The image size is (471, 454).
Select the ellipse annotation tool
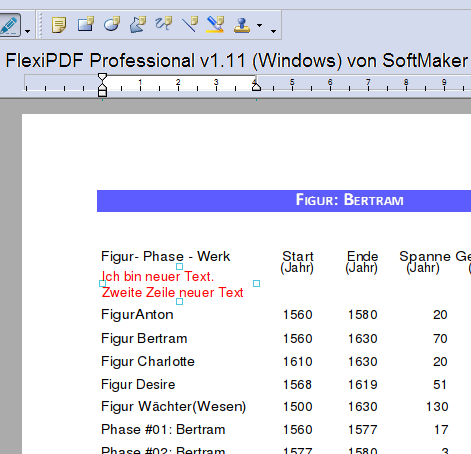pos(111,24)
